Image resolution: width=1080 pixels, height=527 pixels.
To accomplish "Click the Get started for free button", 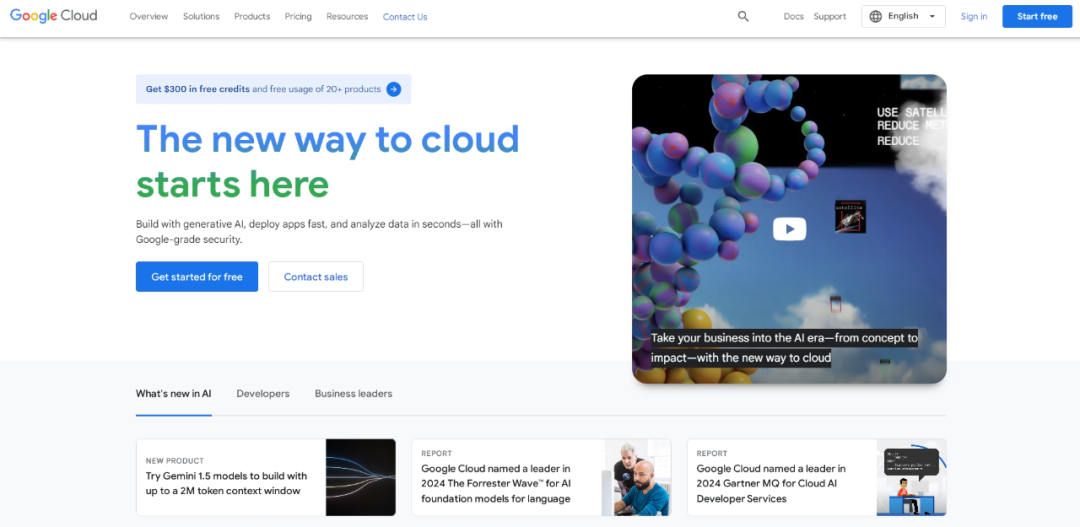I will coord(197,276).
